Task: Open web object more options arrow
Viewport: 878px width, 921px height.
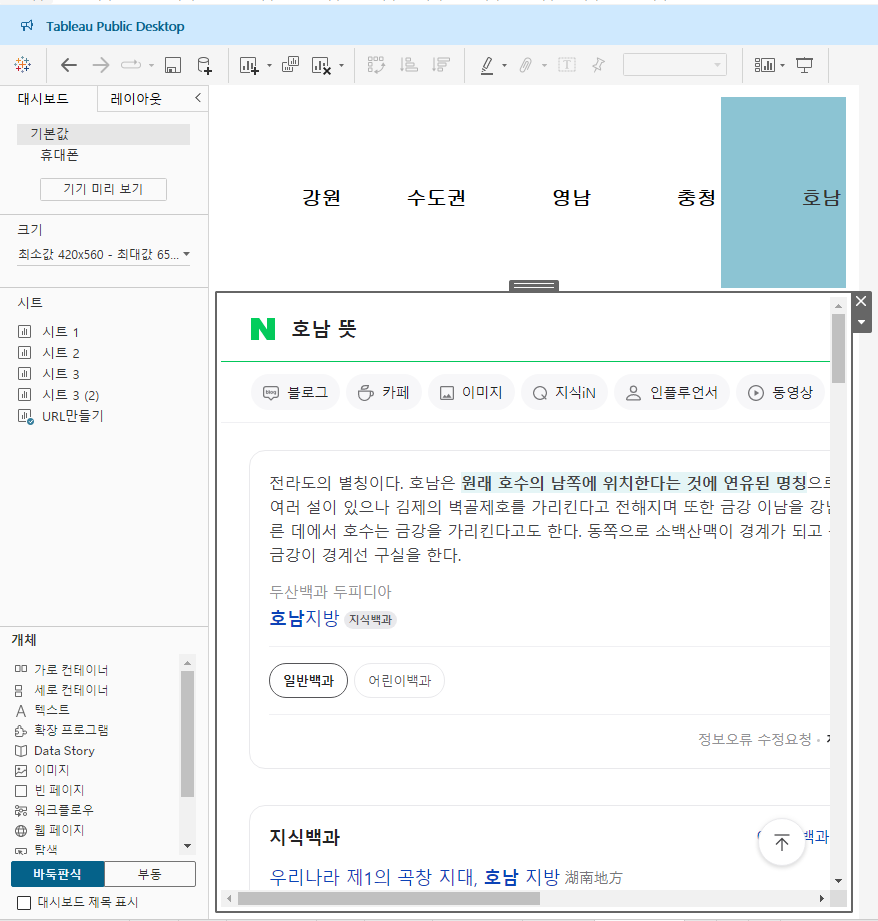Action: [861, 322]
